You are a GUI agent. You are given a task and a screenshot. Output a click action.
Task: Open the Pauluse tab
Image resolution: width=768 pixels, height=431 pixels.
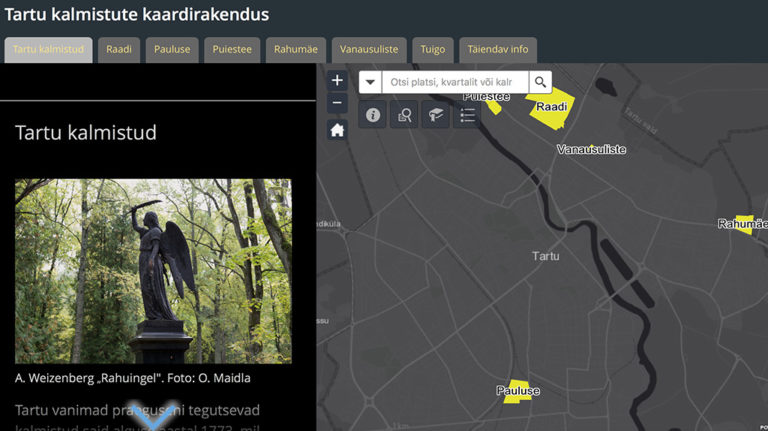(172, 49)
